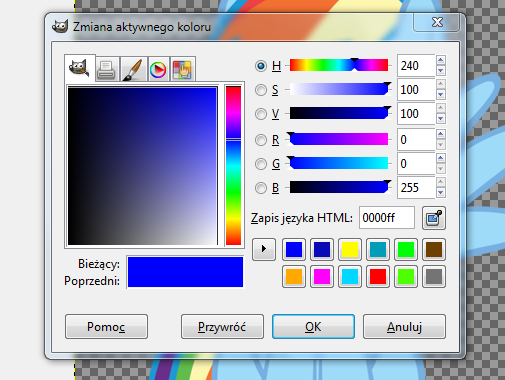Select the GIMP color selector tab

(x=80, y=68)
